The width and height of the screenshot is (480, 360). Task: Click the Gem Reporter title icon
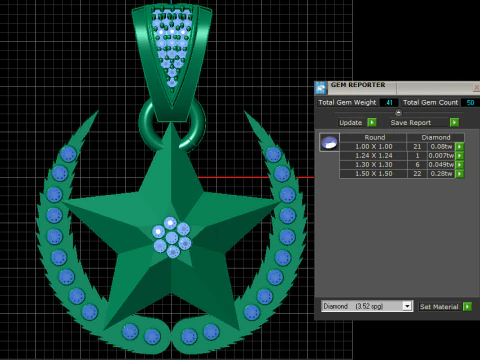(321, 88)
